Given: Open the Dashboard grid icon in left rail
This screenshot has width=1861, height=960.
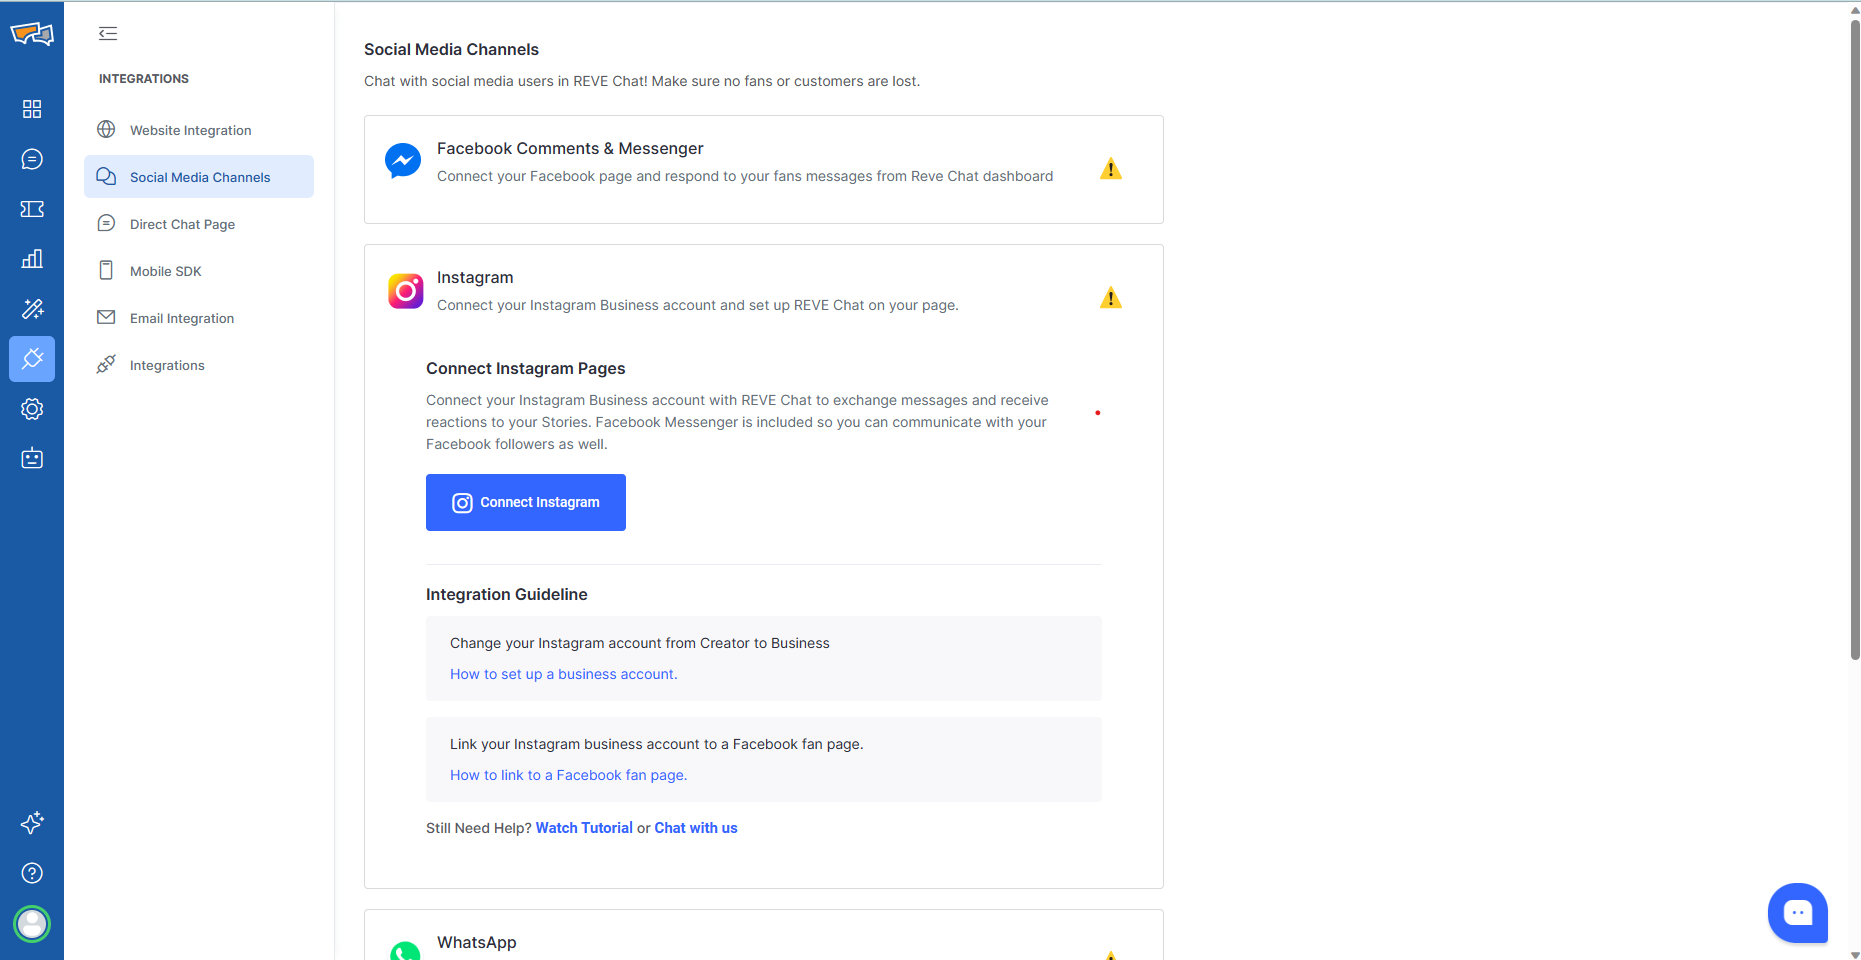Looking at the screenshot, I should [x=32, y=109].
